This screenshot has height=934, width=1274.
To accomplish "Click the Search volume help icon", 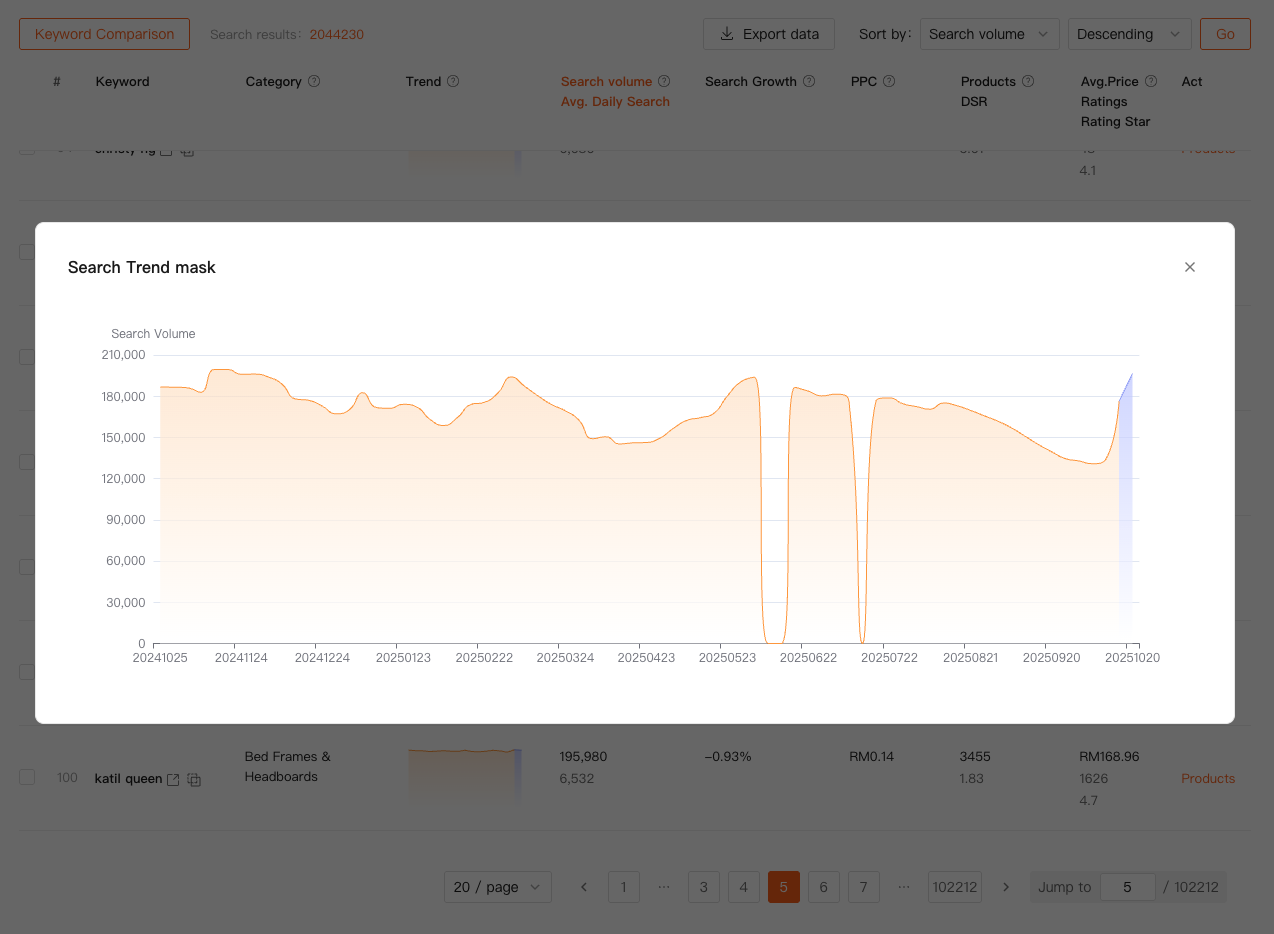I will (664, 82).
